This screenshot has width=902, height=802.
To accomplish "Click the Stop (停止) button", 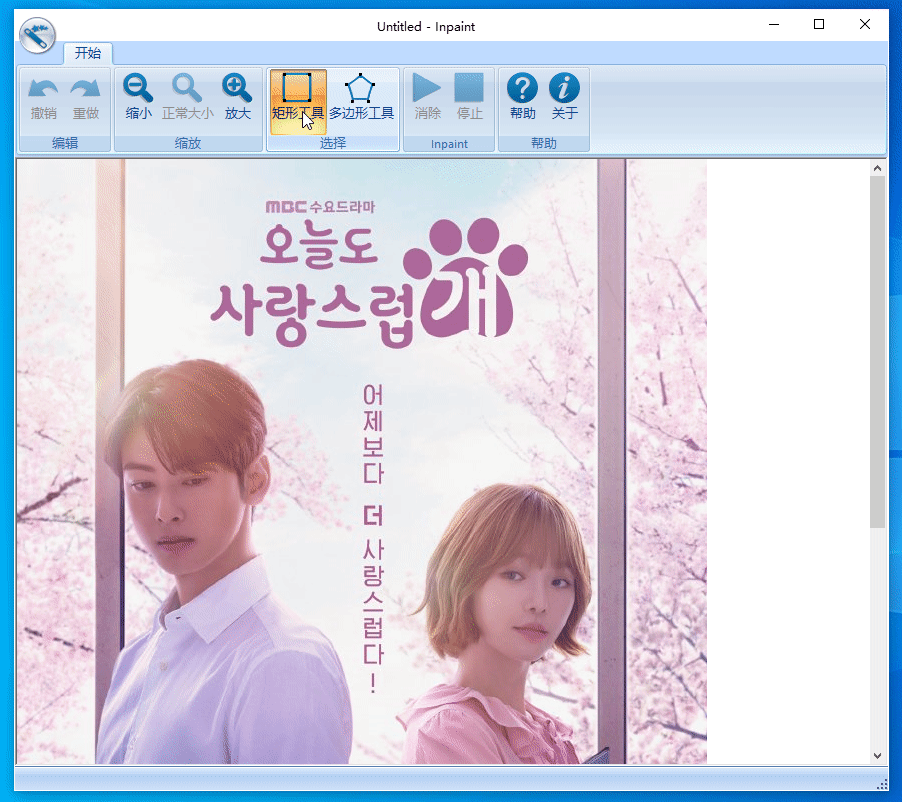I will [x=469, y=98].
